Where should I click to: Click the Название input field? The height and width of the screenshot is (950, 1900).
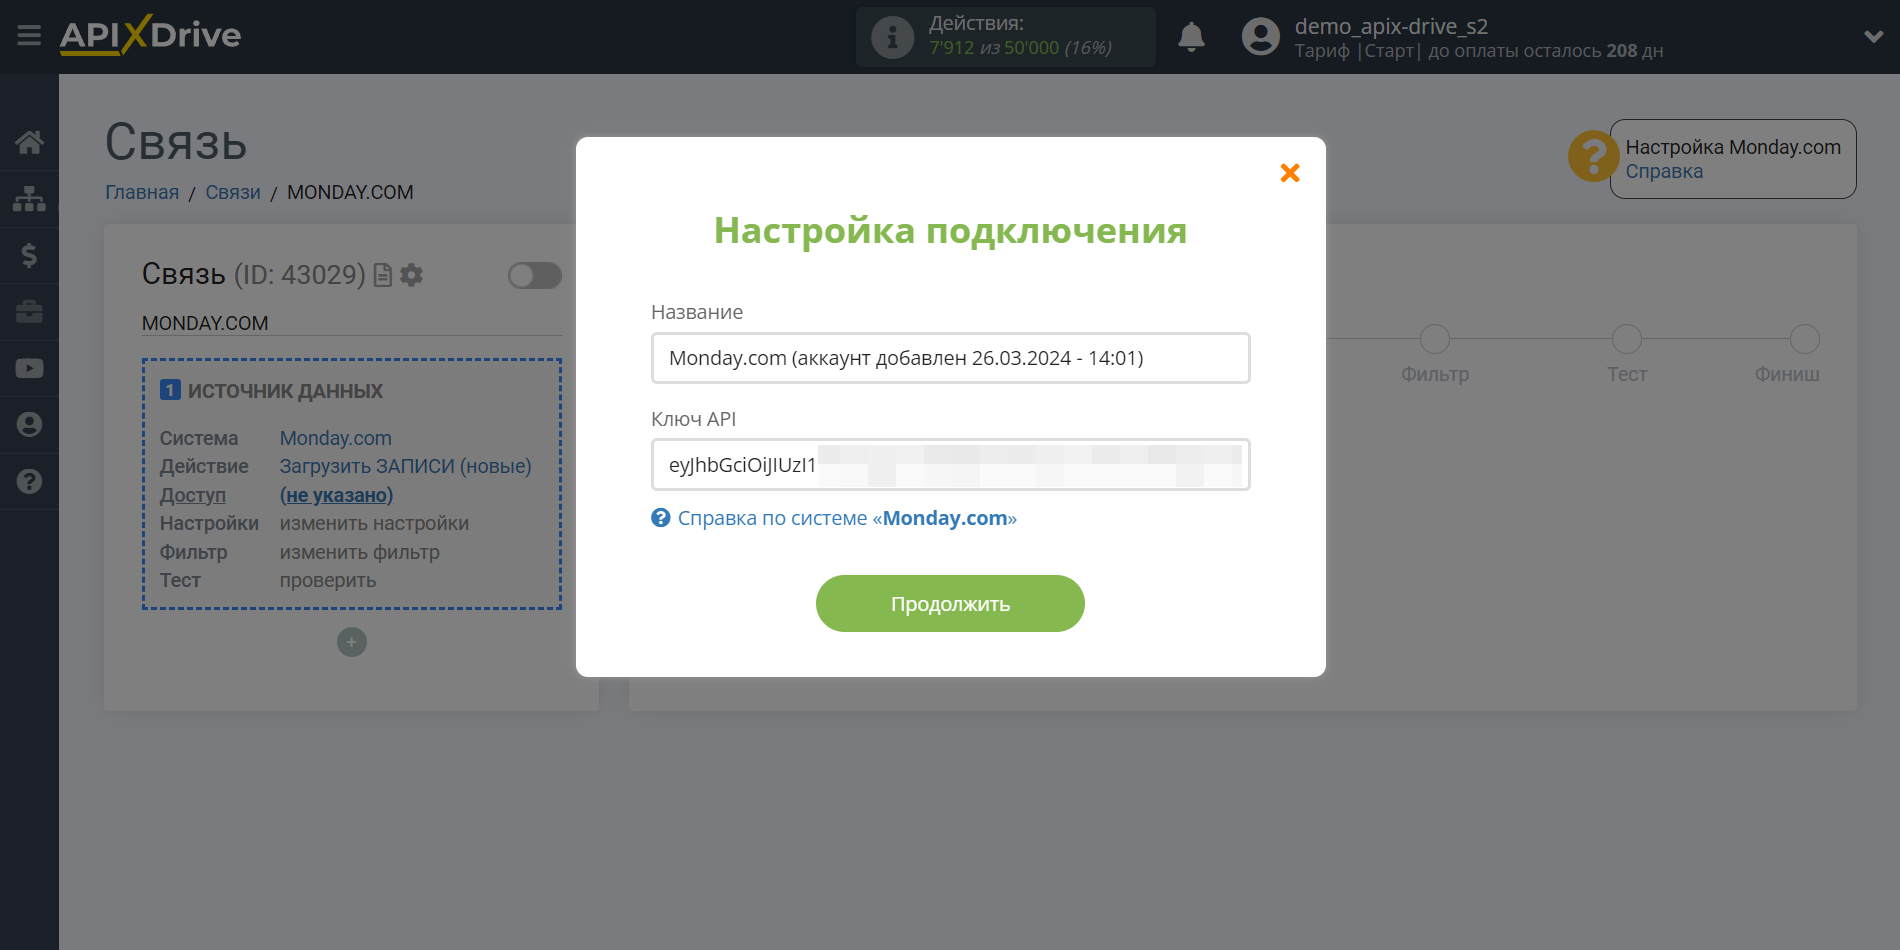pos(950,358)
